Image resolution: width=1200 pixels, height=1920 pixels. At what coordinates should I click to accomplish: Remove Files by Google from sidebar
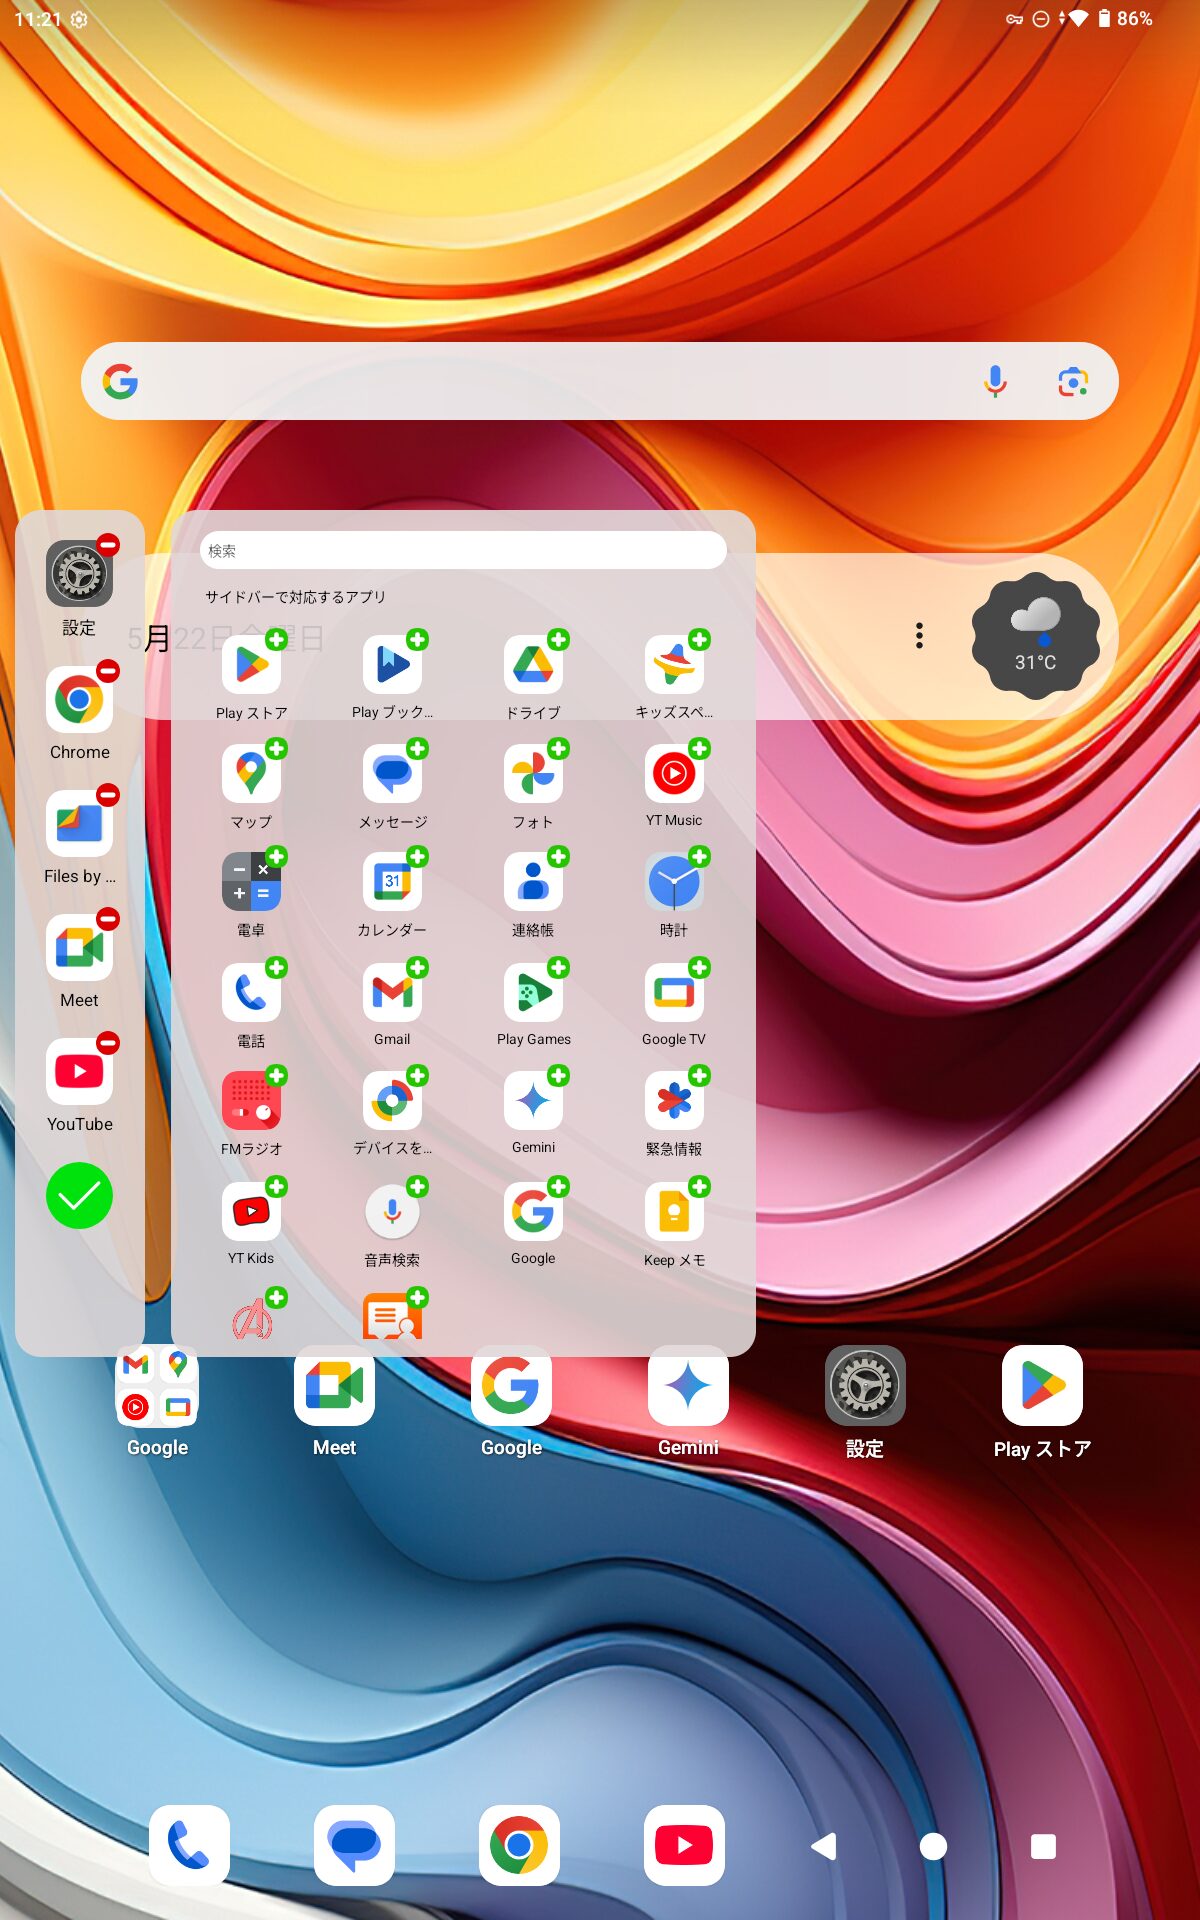108,795
